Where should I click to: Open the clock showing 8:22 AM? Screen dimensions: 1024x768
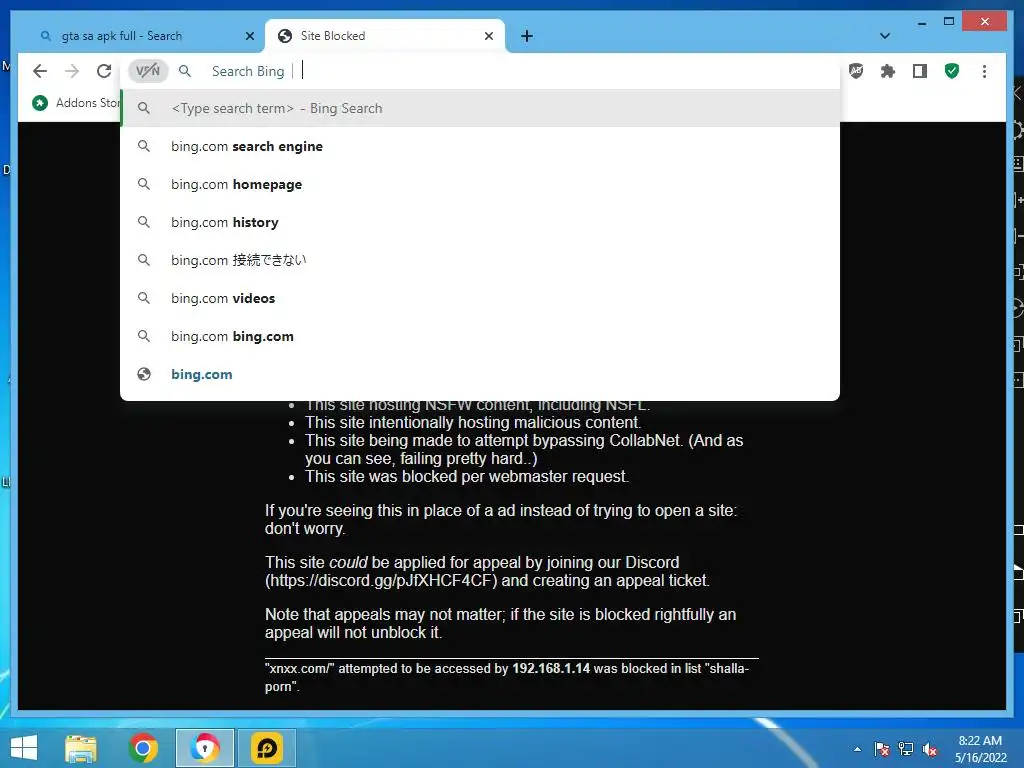click(980, 749)
